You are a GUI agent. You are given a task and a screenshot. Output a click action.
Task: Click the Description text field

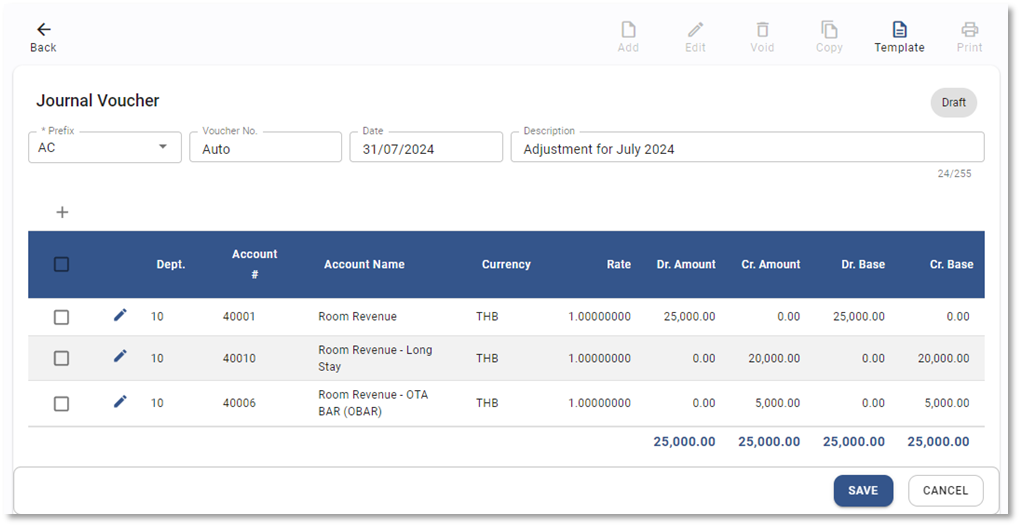[746, 149]
